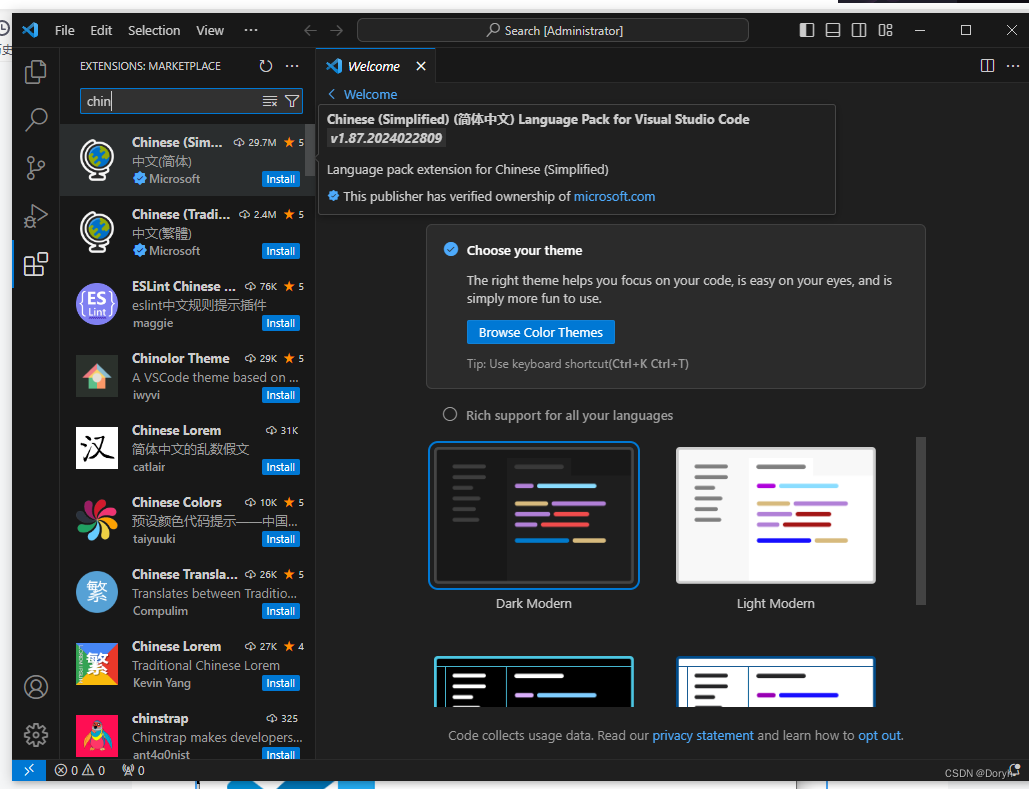
Task: Open the File menu
Action: [64, 30]
